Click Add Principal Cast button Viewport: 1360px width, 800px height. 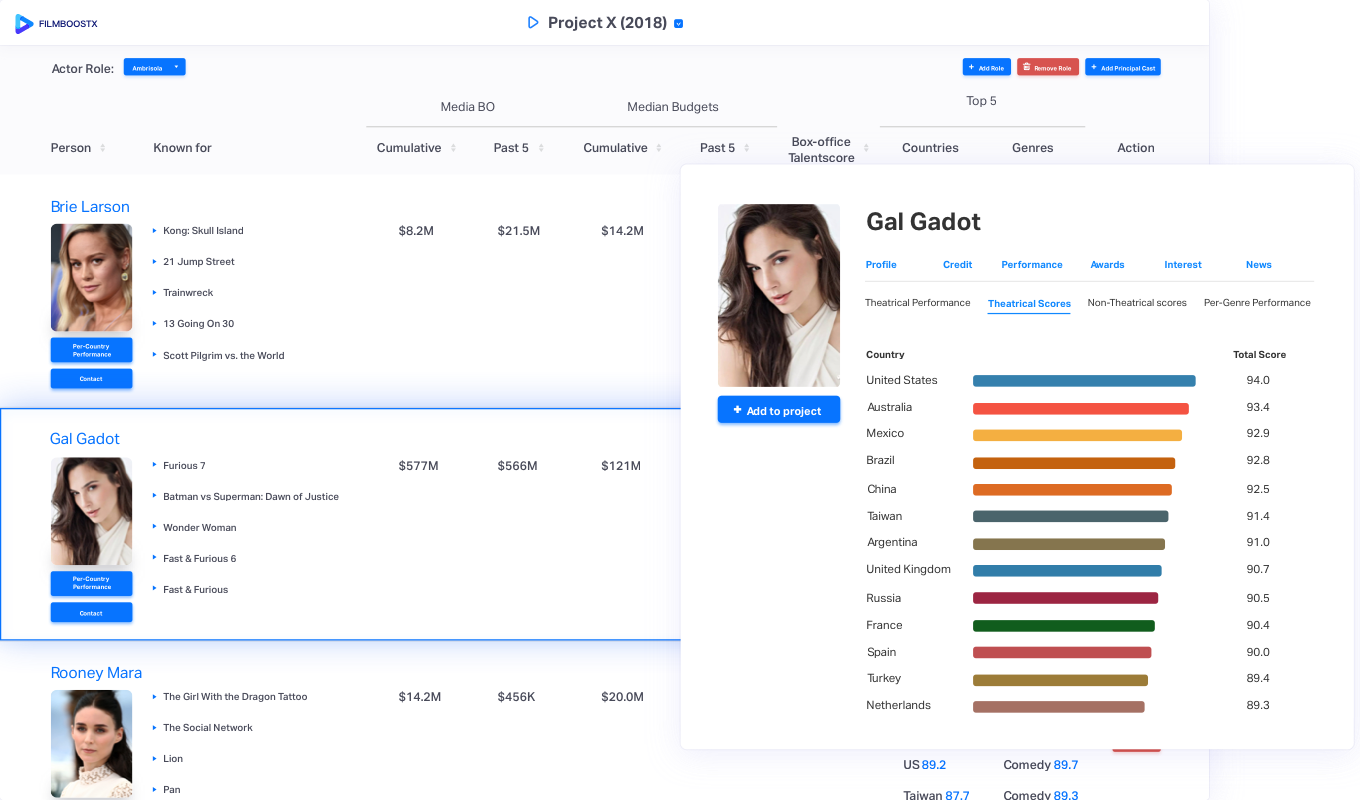[1122, 67]
